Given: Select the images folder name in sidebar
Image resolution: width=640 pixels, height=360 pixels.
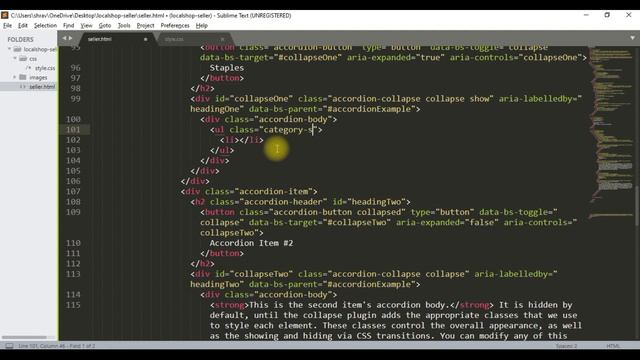Looking at the screenshot, I should (38, 77).
